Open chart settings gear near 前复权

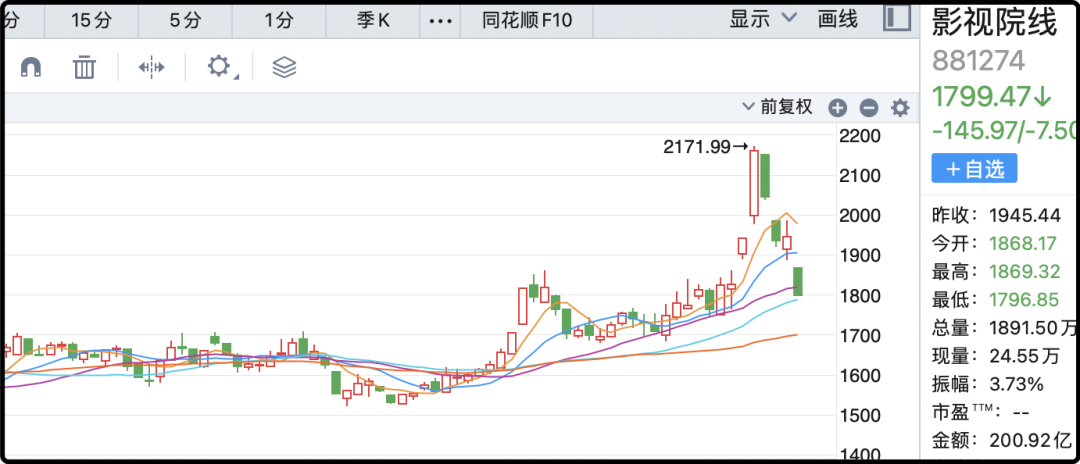click(x=900, y=107)
